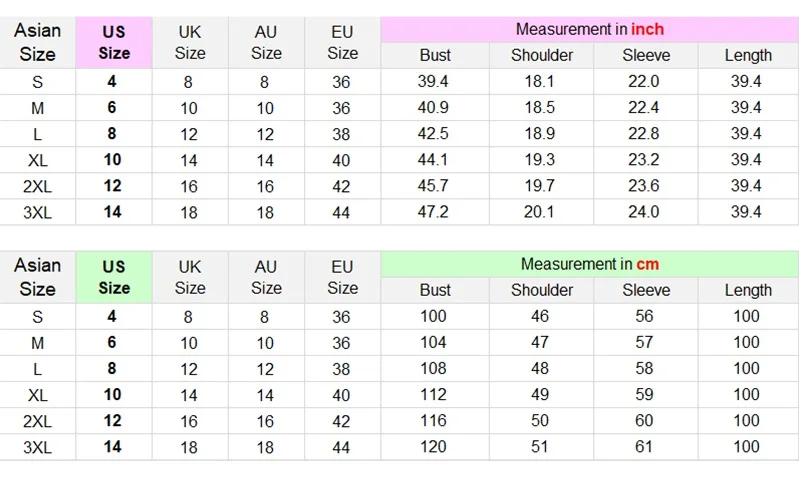The width and height of the screenshot is (799, 482).
Task: Click the UK Size header in bottom table
Action: pyautogui.click(x=190, y=277)
